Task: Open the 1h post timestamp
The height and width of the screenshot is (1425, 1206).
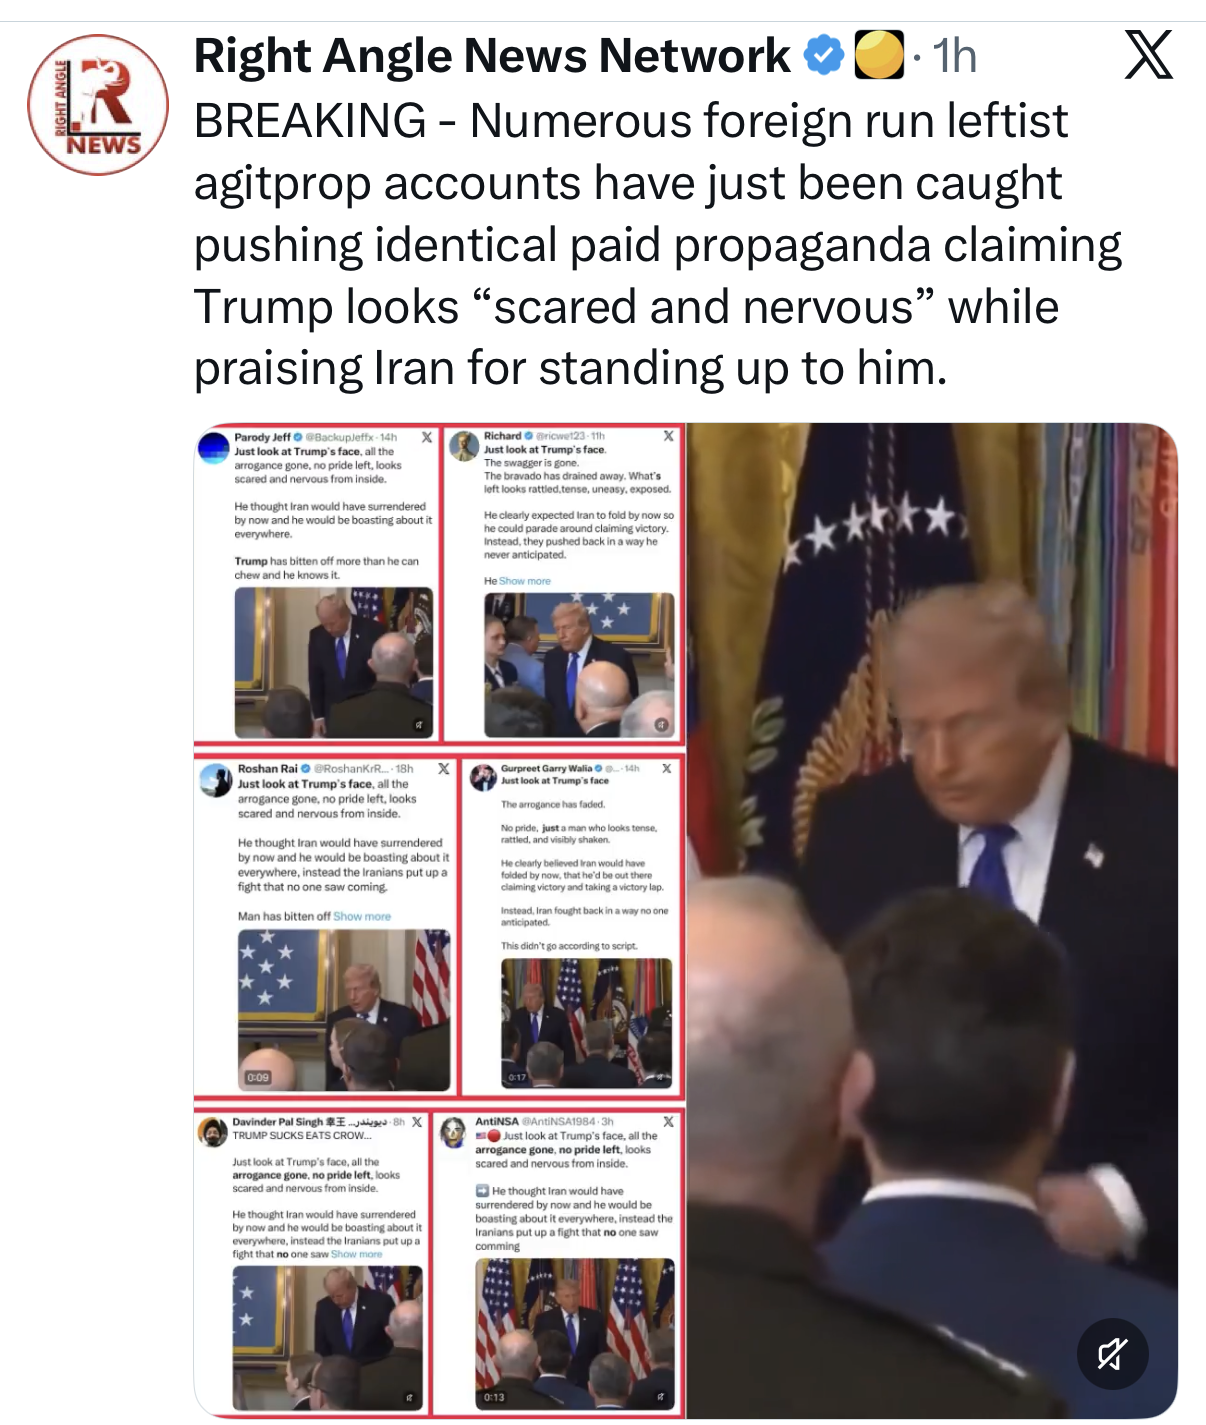Action: click(x=954, y=56)
